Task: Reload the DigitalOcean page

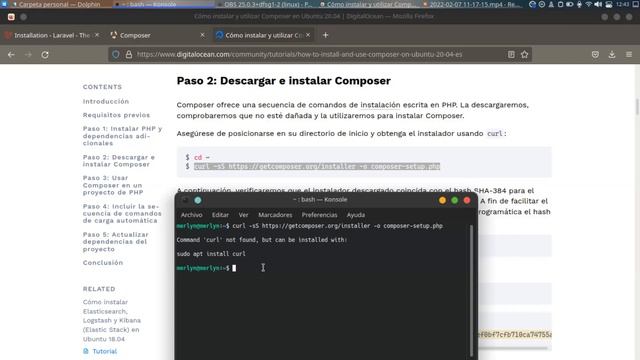Action: (x=45, y=54)
